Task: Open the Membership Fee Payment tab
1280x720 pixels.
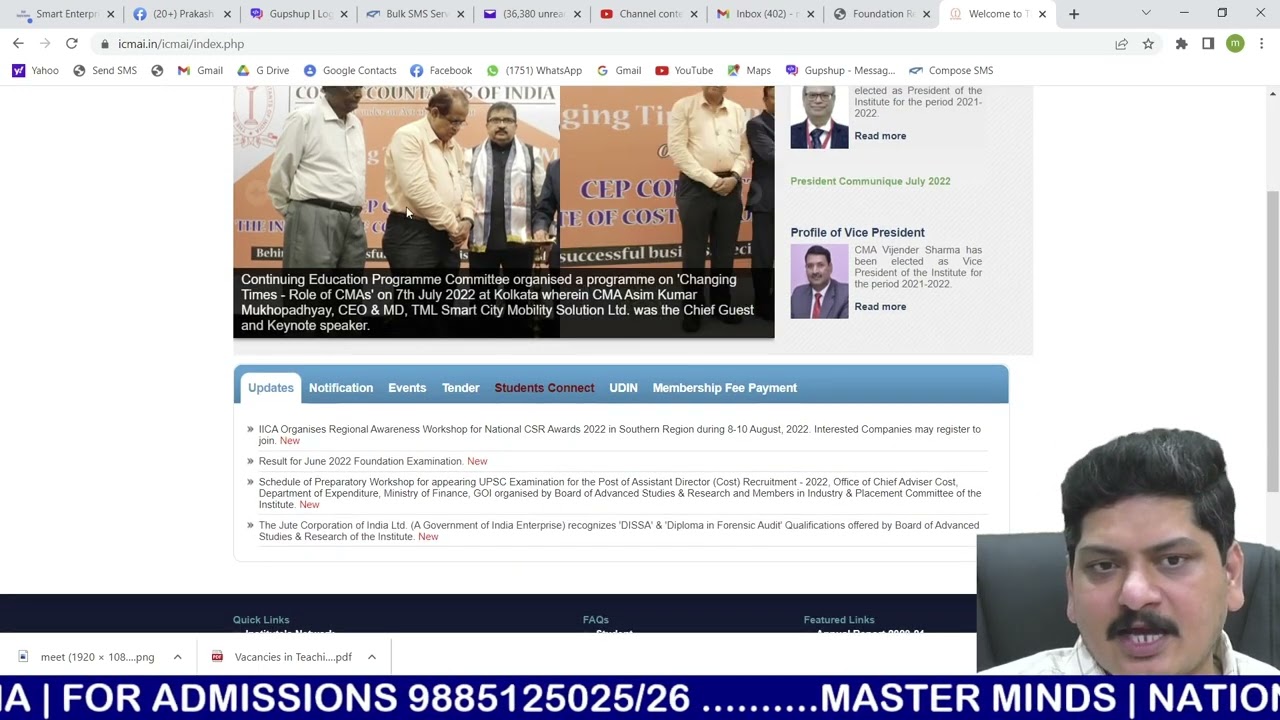Action: pos(725,388)
